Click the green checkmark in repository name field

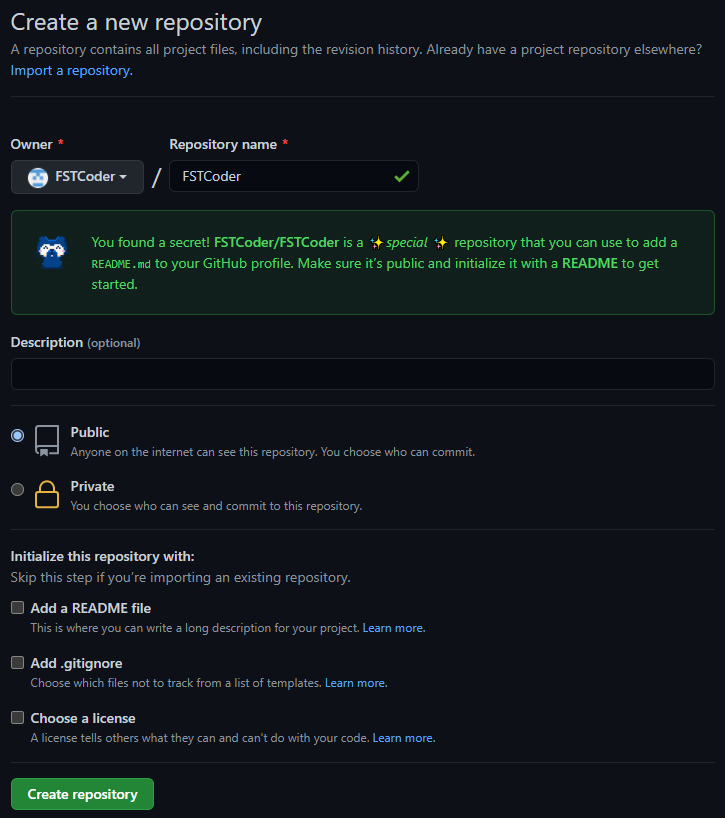point(402,176)
